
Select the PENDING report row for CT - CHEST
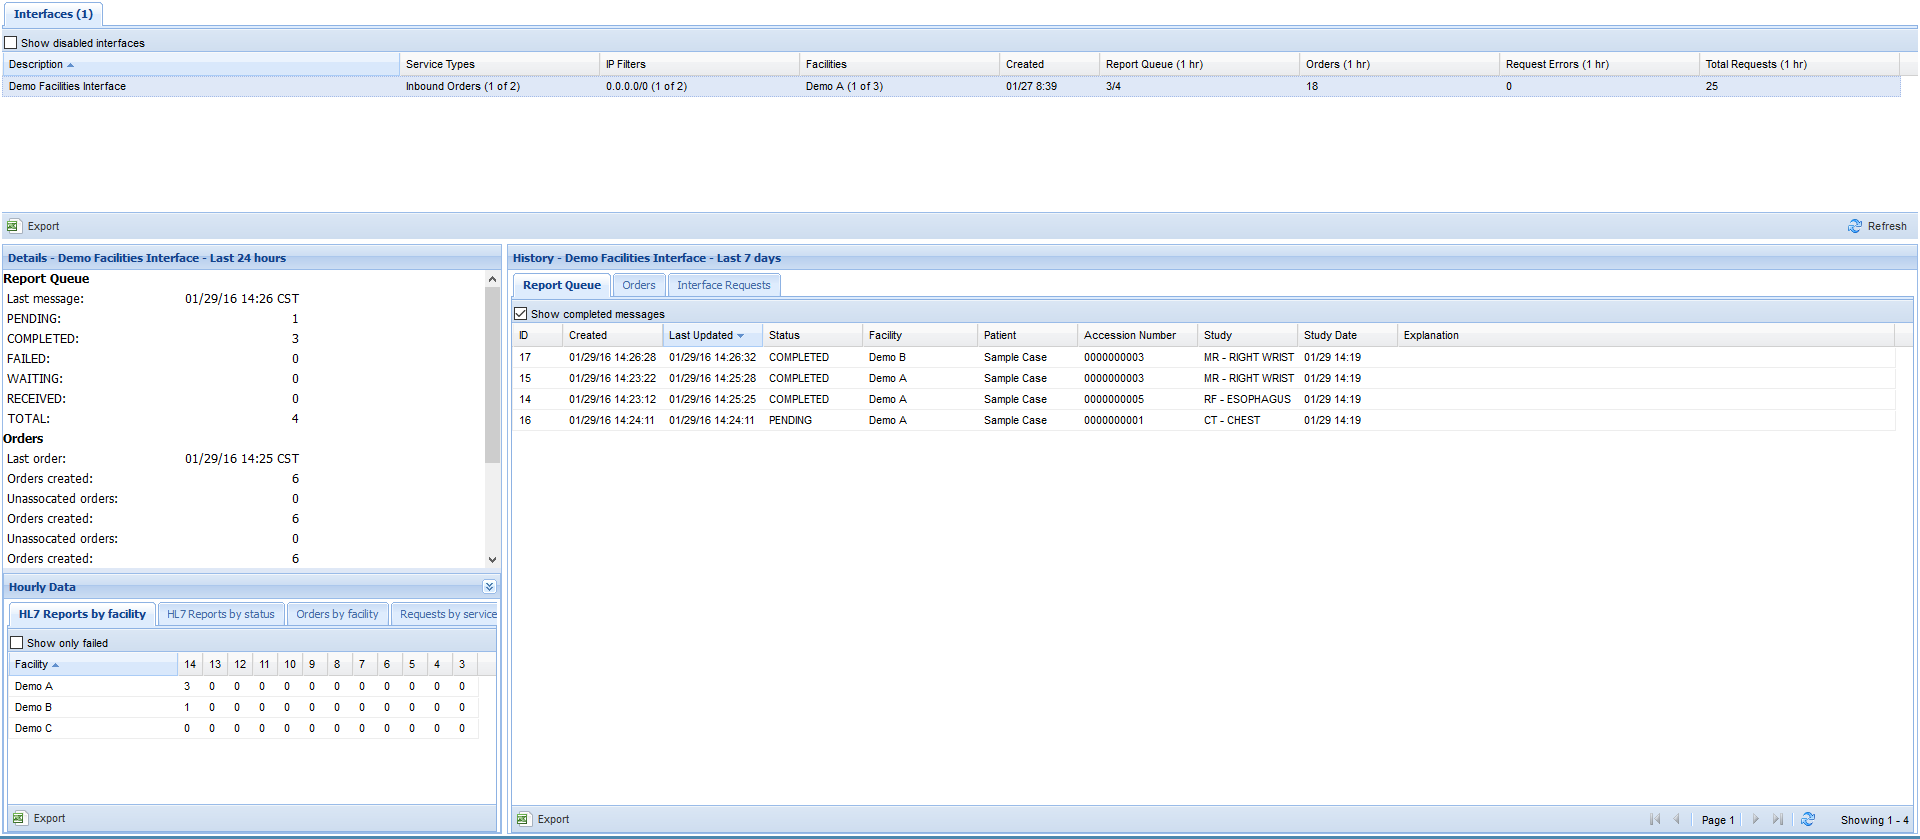(790, 421)
